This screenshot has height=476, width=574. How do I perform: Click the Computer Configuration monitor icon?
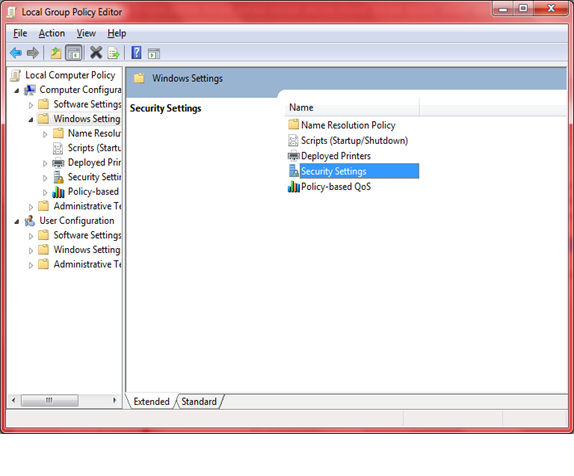[30, 90]
